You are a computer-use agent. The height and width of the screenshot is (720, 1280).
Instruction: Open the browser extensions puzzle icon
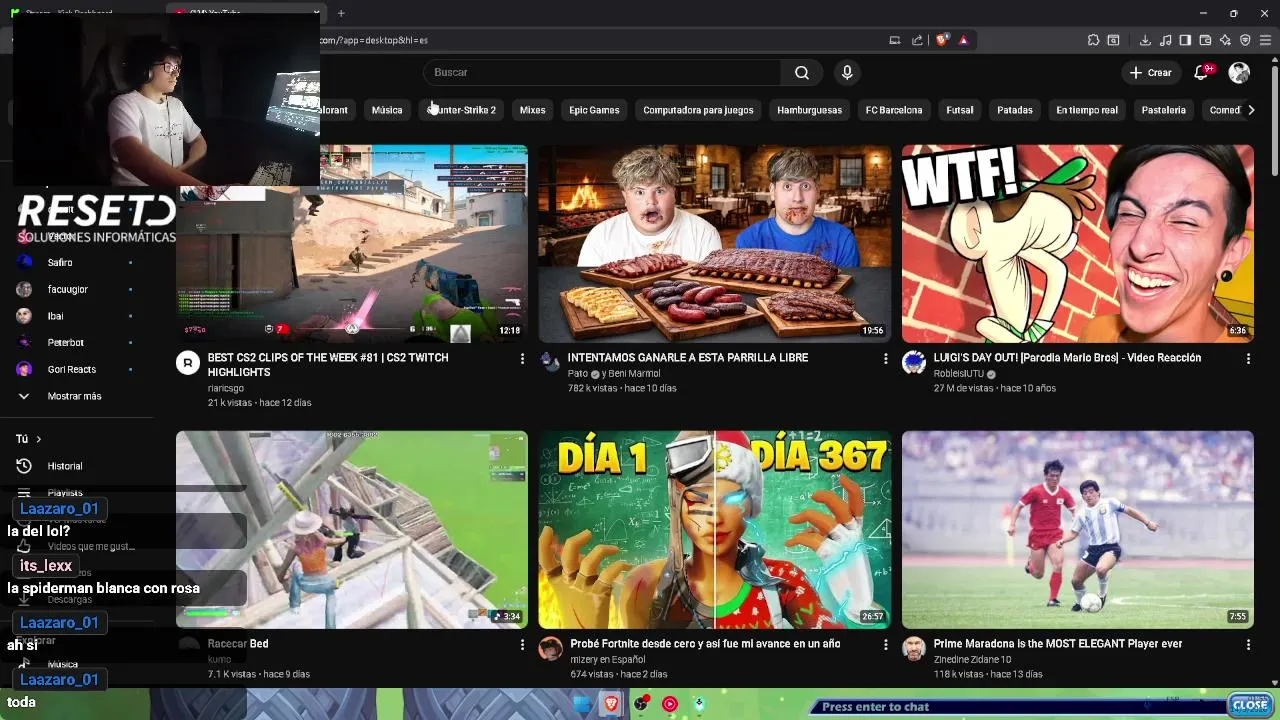[1093, 40]
